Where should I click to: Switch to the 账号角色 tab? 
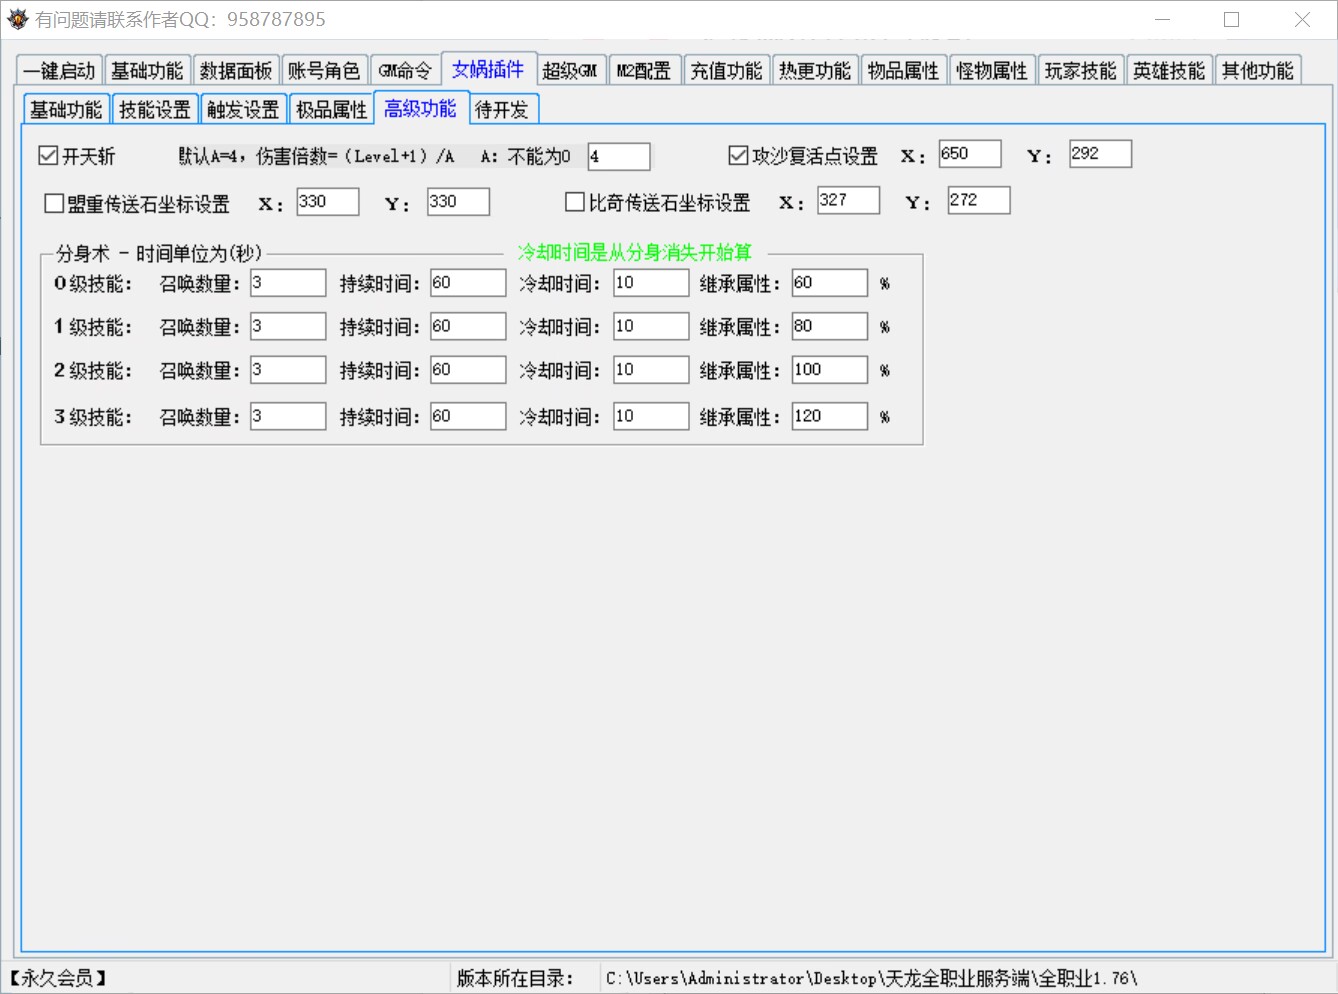click(324, 70)
